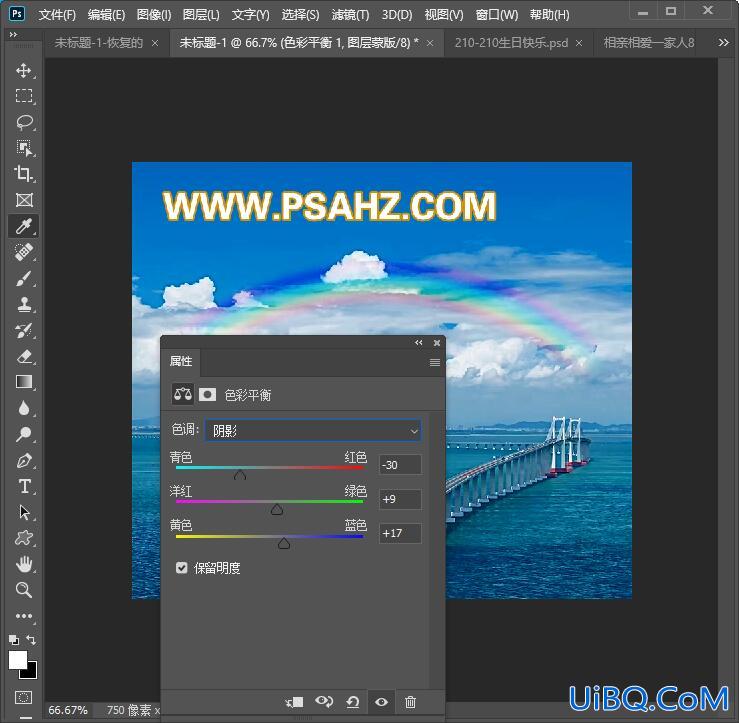Select the Rectangular Marquee tool

pos(24,96)
